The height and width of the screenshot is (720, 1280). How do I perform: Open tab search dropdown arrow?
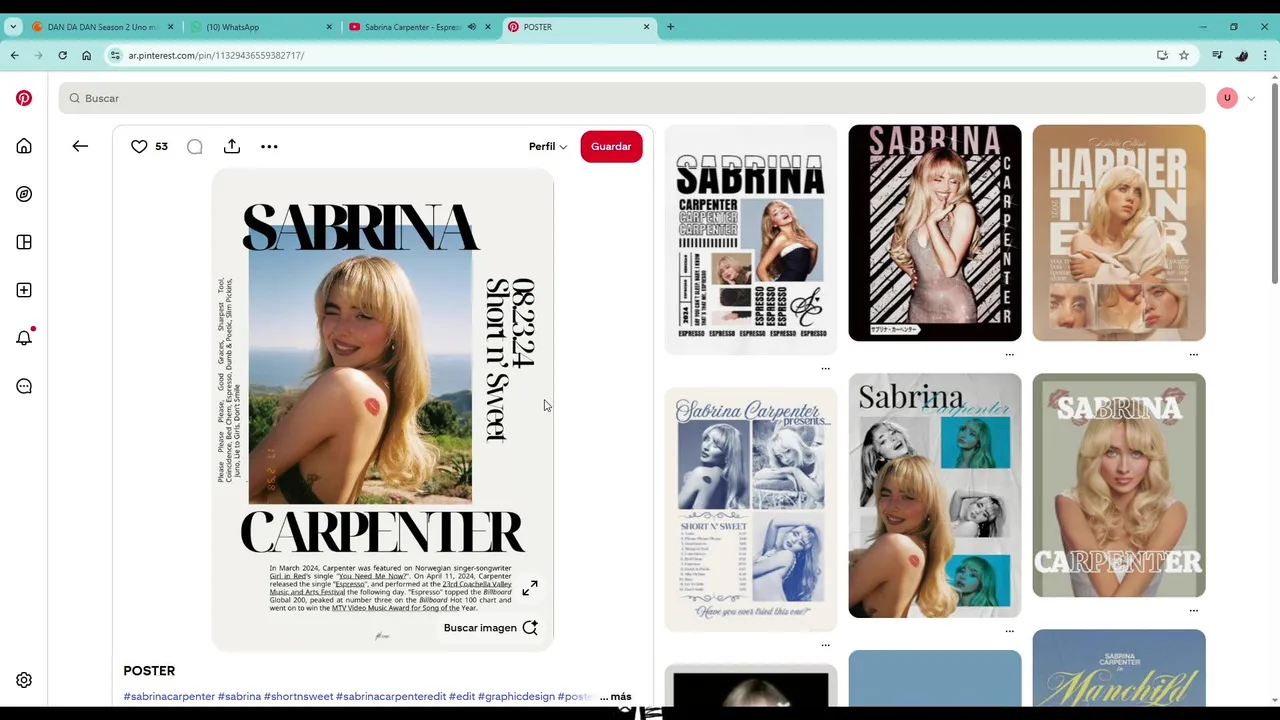12,27
